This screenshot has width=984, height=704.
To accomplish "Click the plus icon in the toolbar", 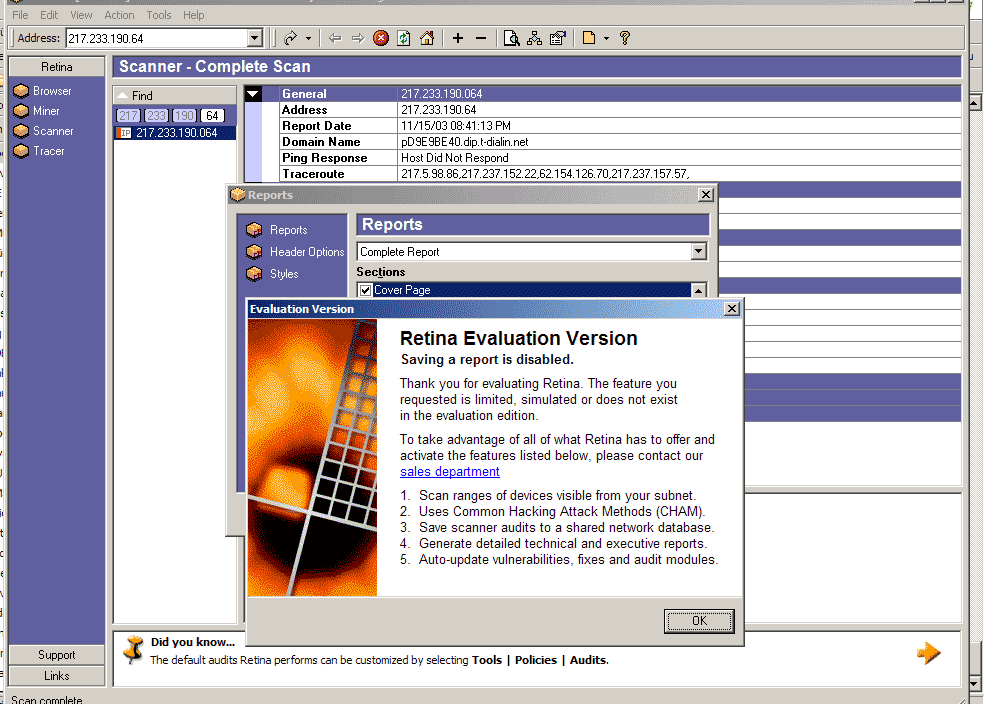I will (458, 38).
